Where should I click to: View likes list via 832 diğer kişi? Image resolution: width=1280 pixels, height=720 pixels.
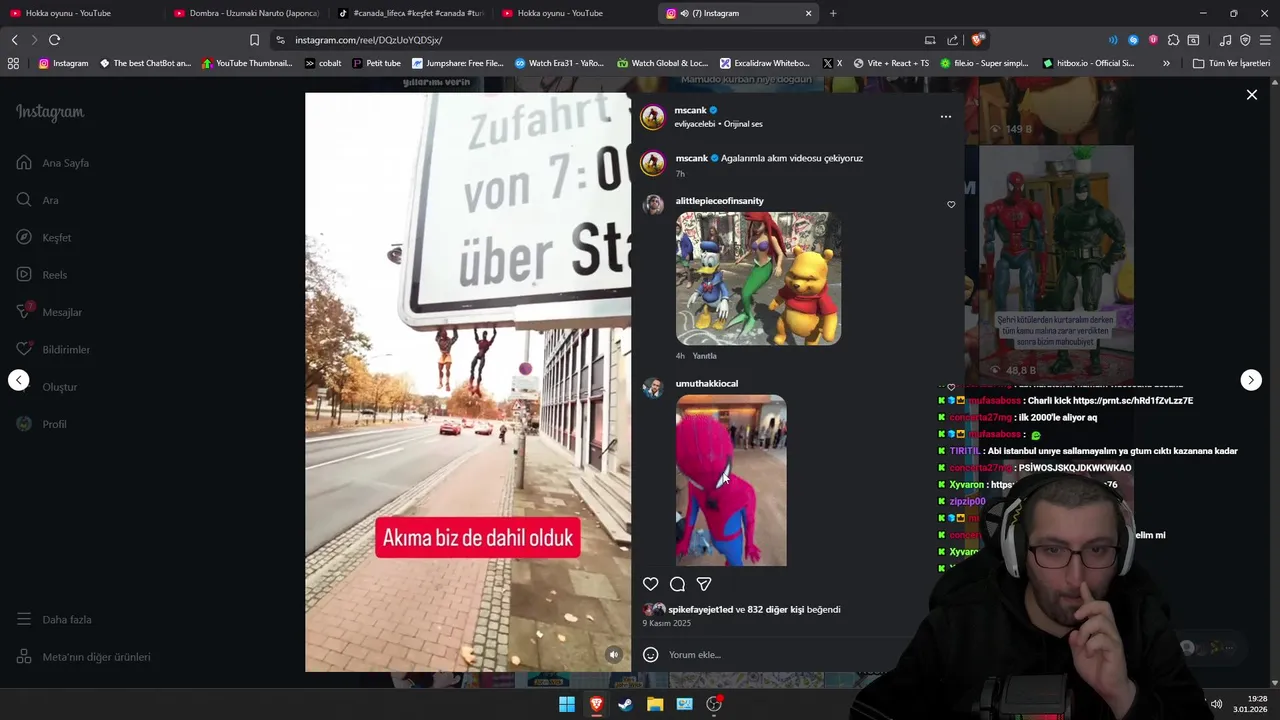point(775,609)
